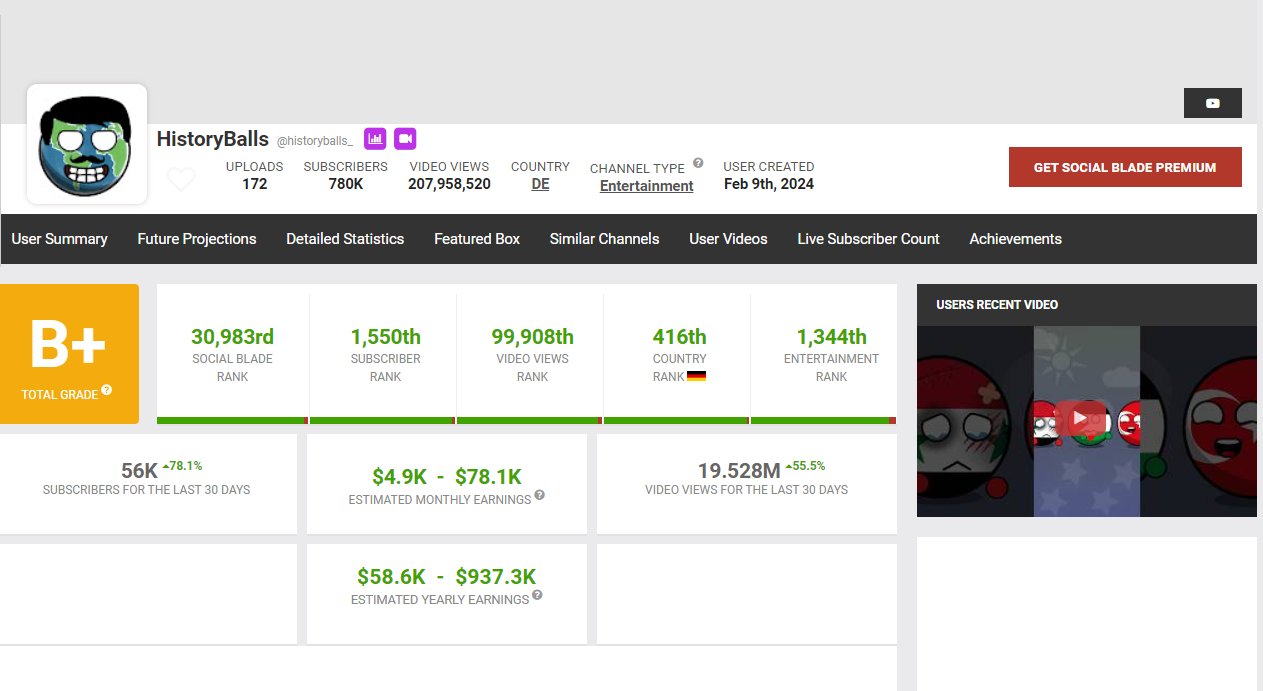Click Get Social Blade Premium button
This screenshot has width=1263, height=691.
[1125, 167]
